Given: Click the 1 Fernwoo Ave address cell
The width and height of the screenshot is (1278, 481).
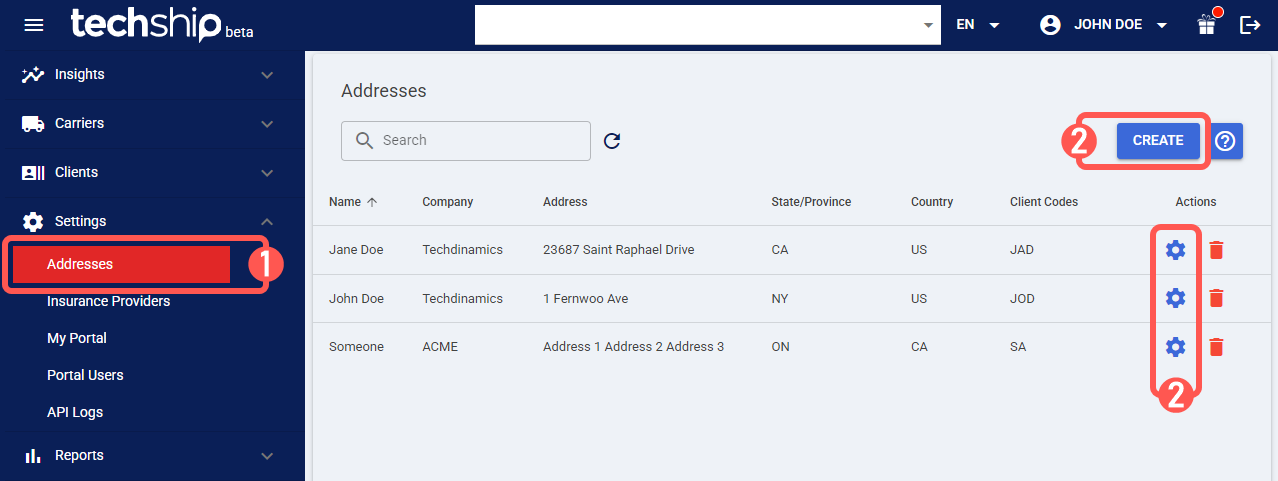Looking at the screenshot, I should point(586,298).
